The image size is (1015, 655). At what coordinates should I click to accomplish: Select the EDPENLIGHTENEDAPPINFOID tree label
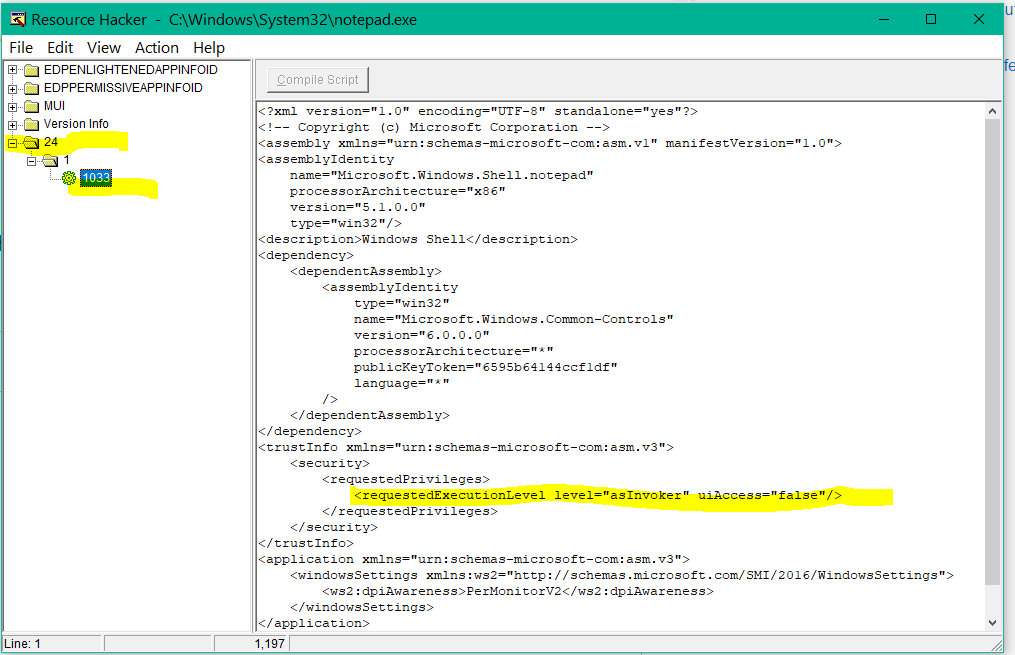pos(131,70)
